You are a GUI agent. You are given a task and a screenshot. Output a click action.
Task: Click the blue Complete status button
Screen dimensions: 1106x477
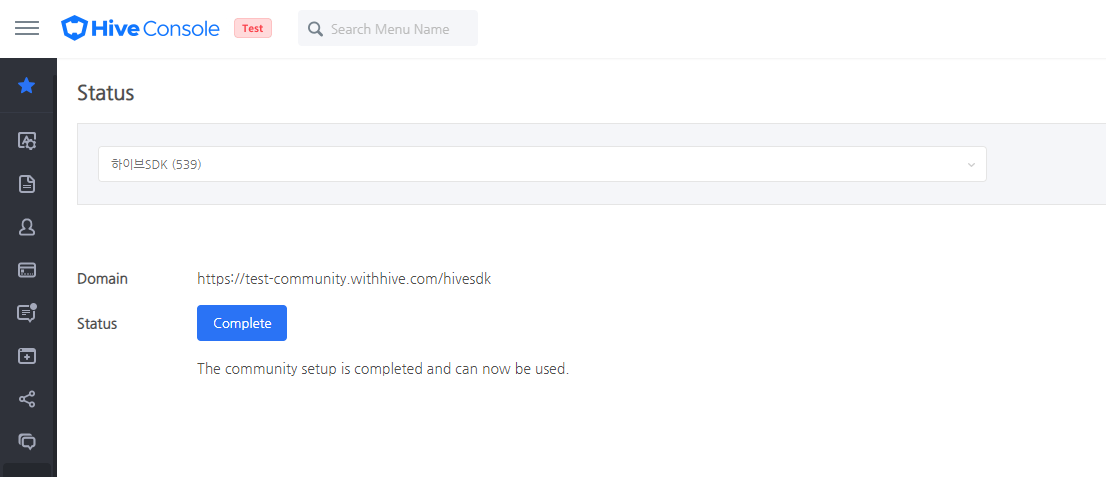[x=242, y=323]
